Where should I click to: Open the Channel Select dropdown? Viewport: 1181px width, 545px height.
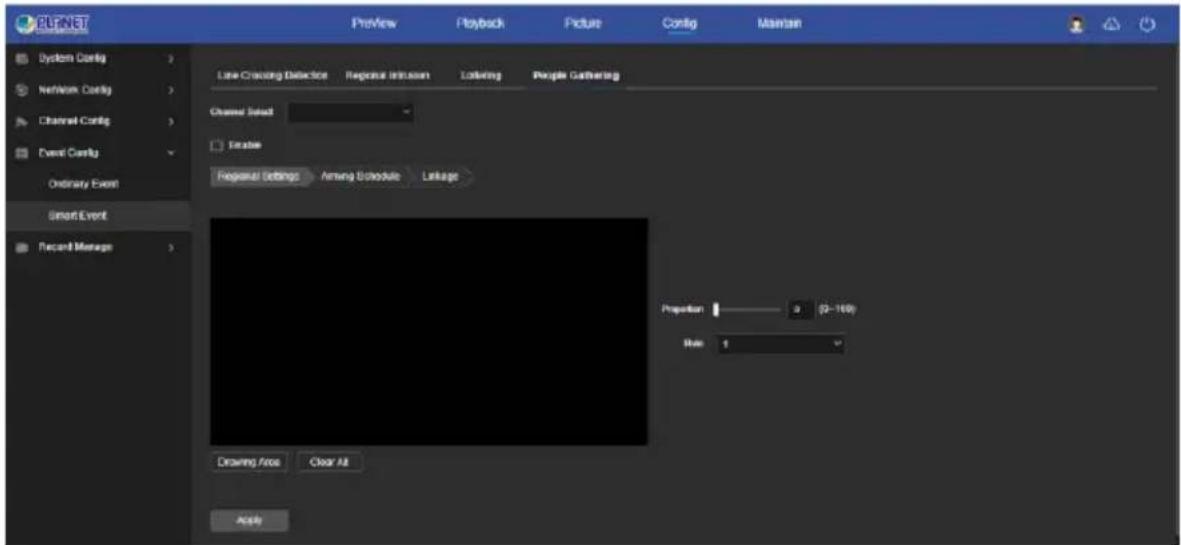351,112
